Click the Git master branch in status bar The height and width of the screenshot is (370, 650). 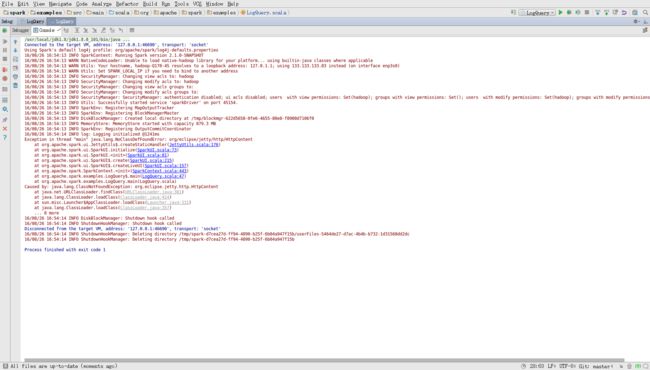tap(596, 366)
